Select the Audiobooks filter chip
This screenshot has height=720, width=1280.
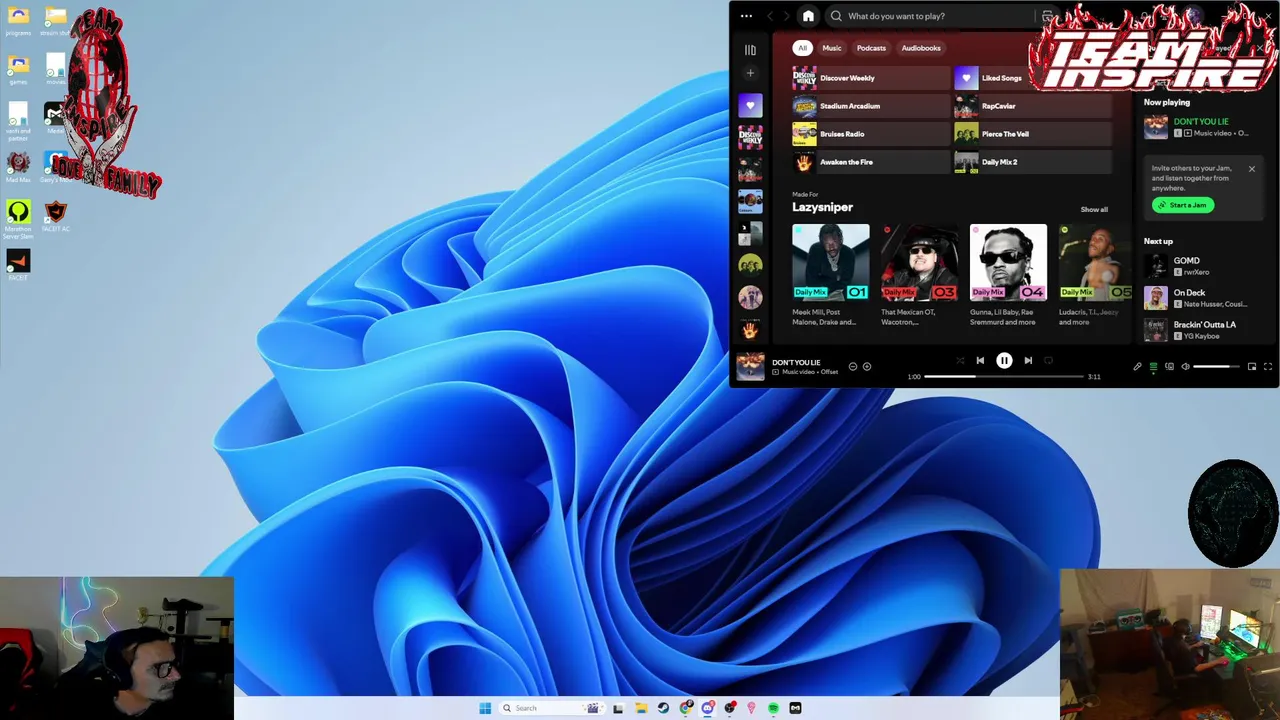coord(921,48)
